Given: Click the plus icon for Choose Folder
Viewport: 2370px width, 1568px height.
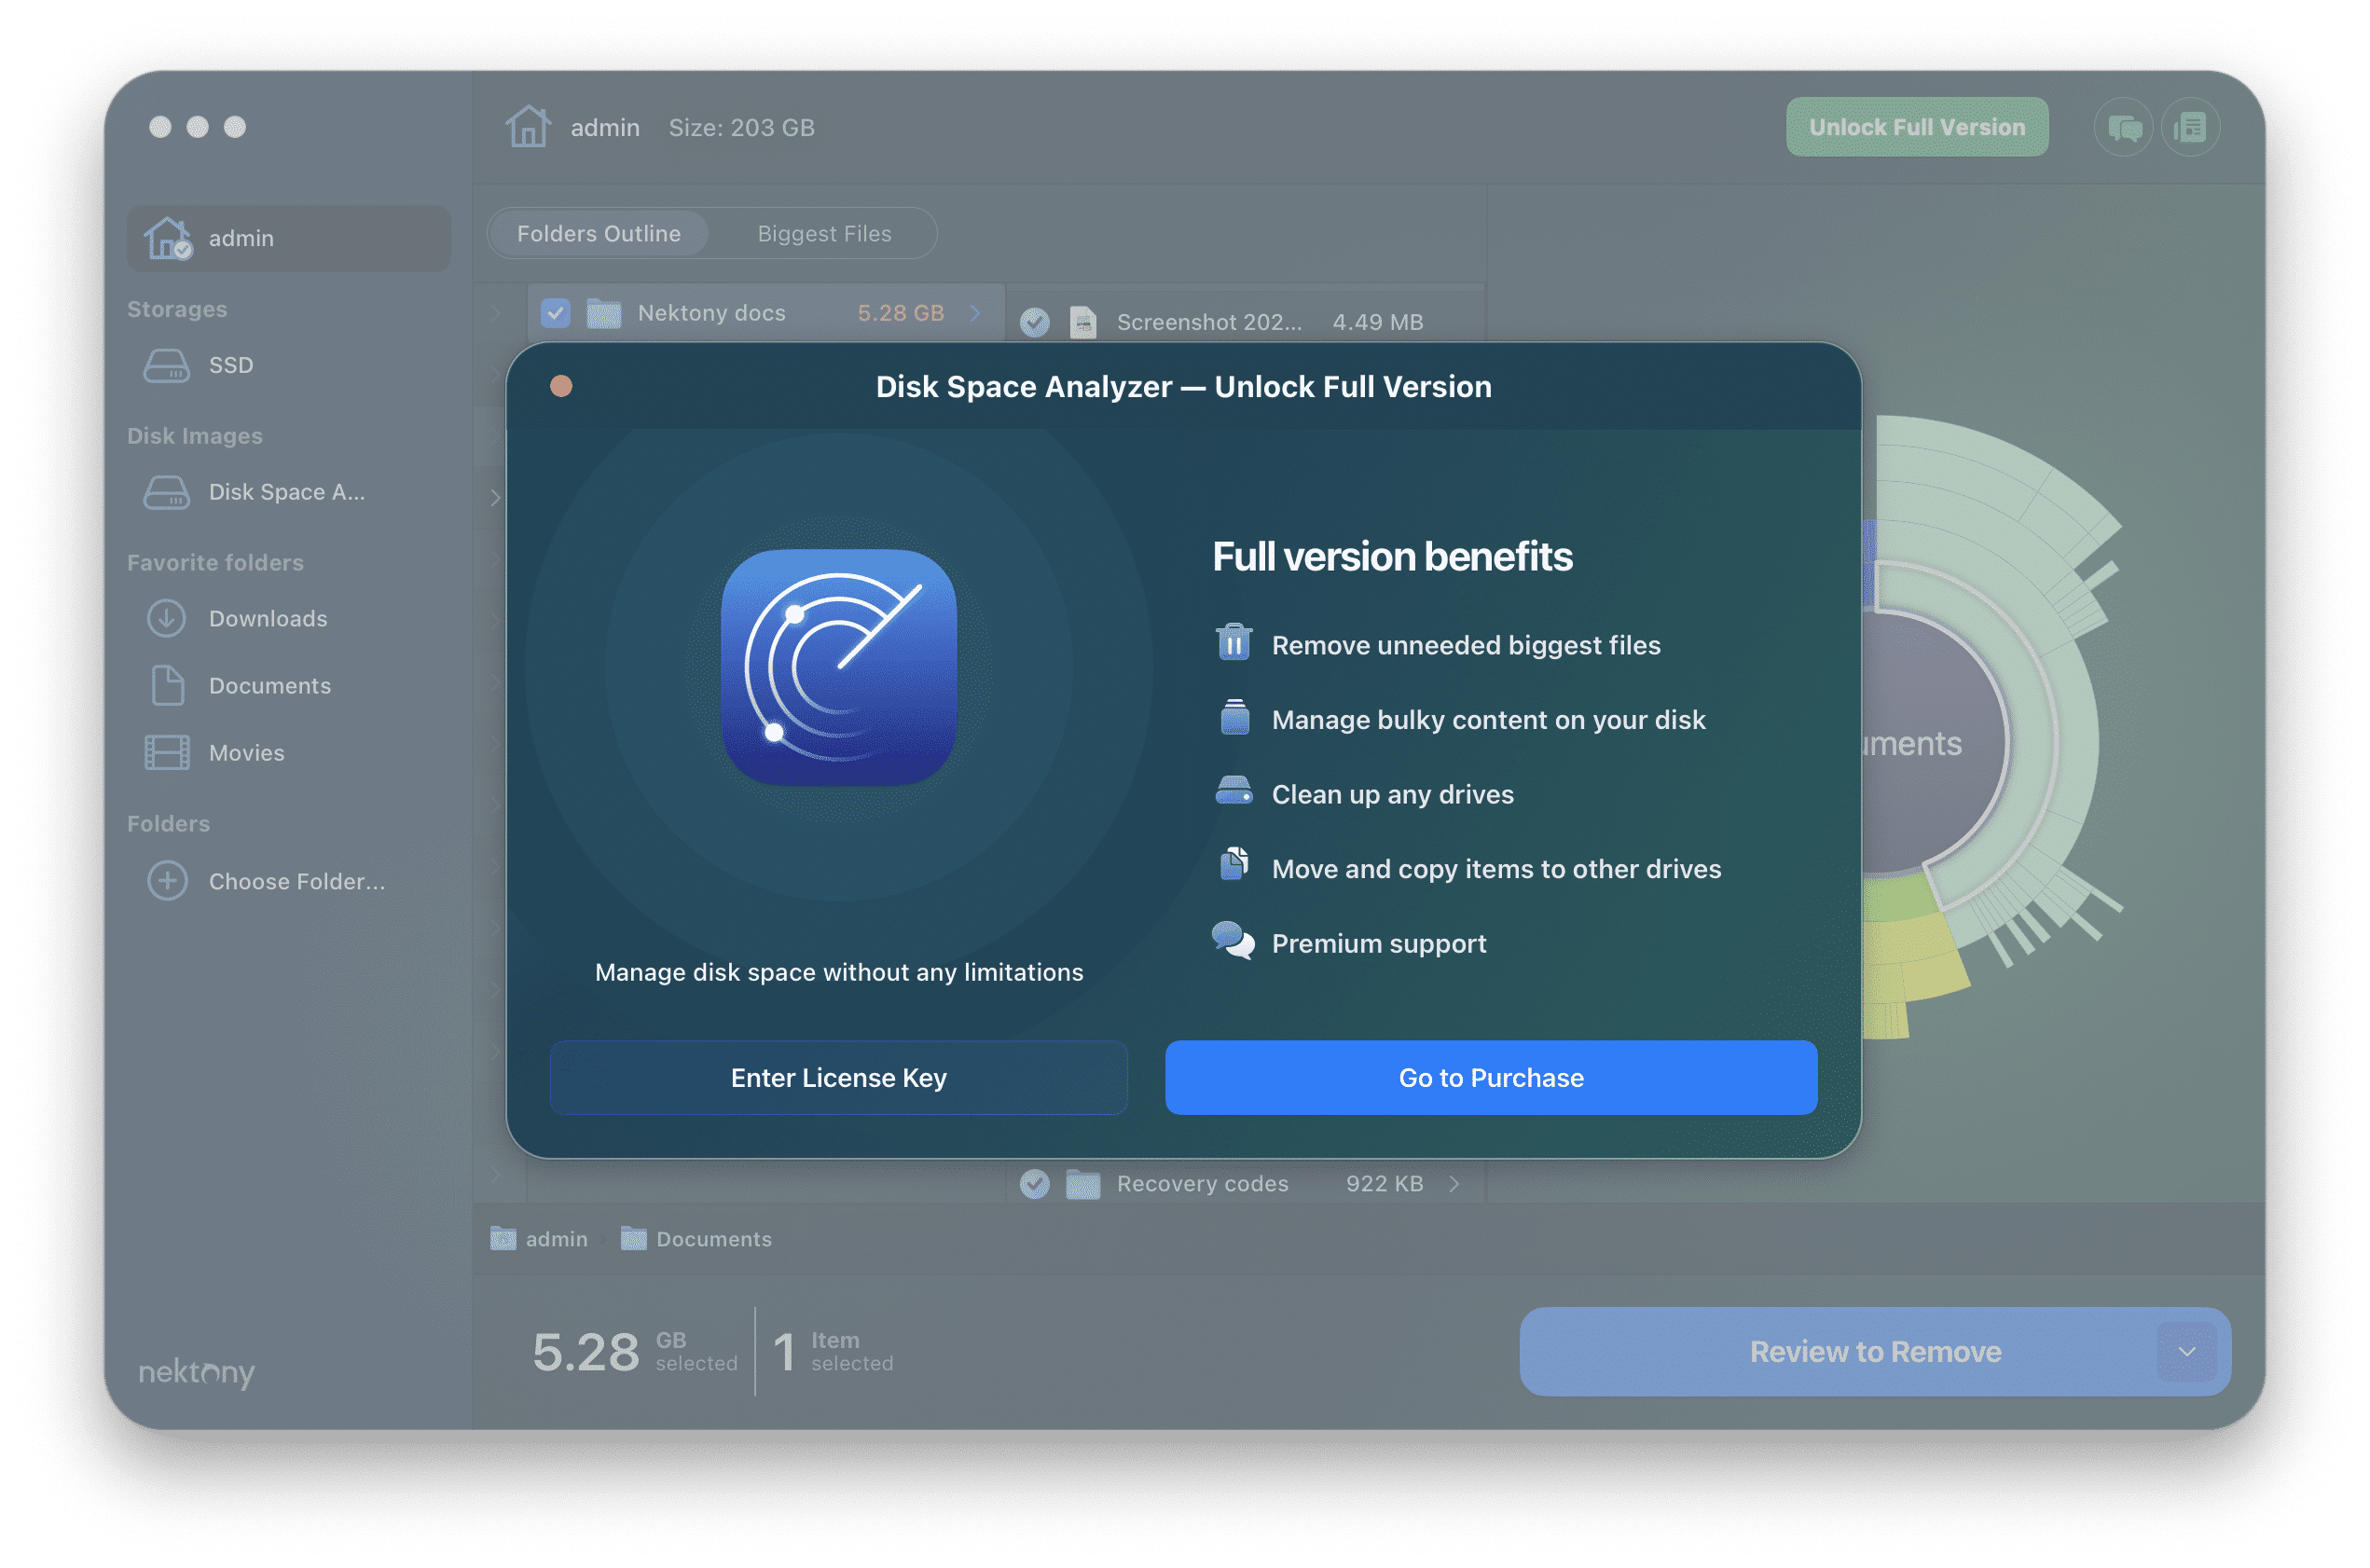Looking at the screenshot, I should coord(167,881).
